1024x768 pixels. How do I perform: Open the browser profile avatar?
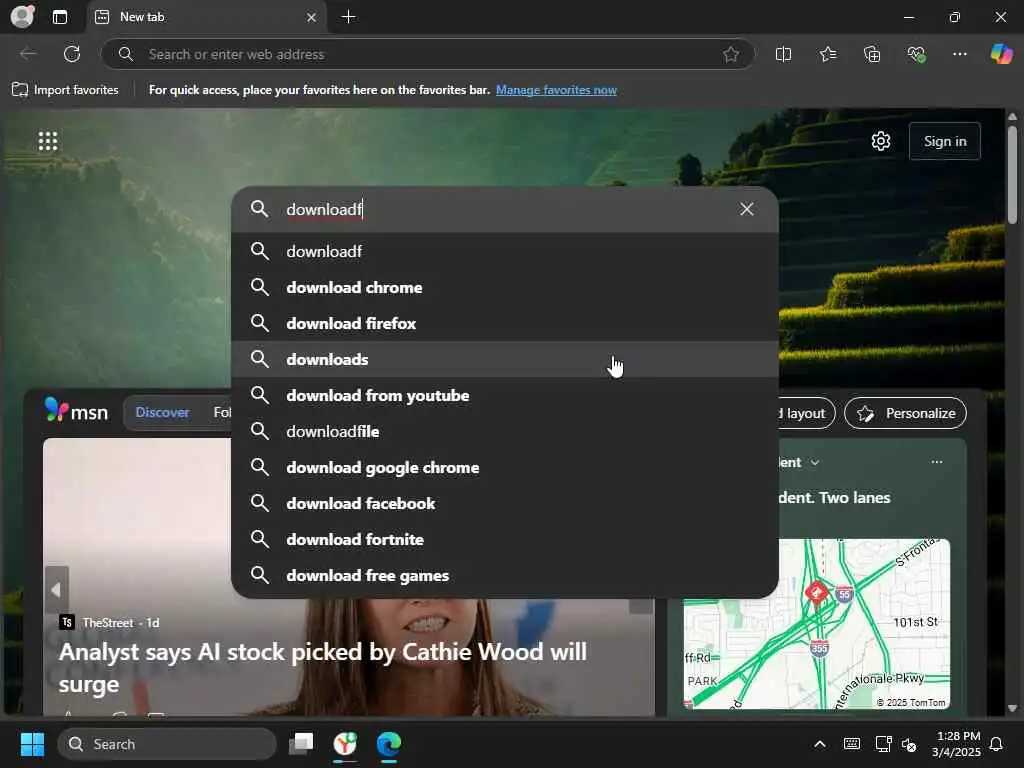pyautogui.click(x=22, y=16)
